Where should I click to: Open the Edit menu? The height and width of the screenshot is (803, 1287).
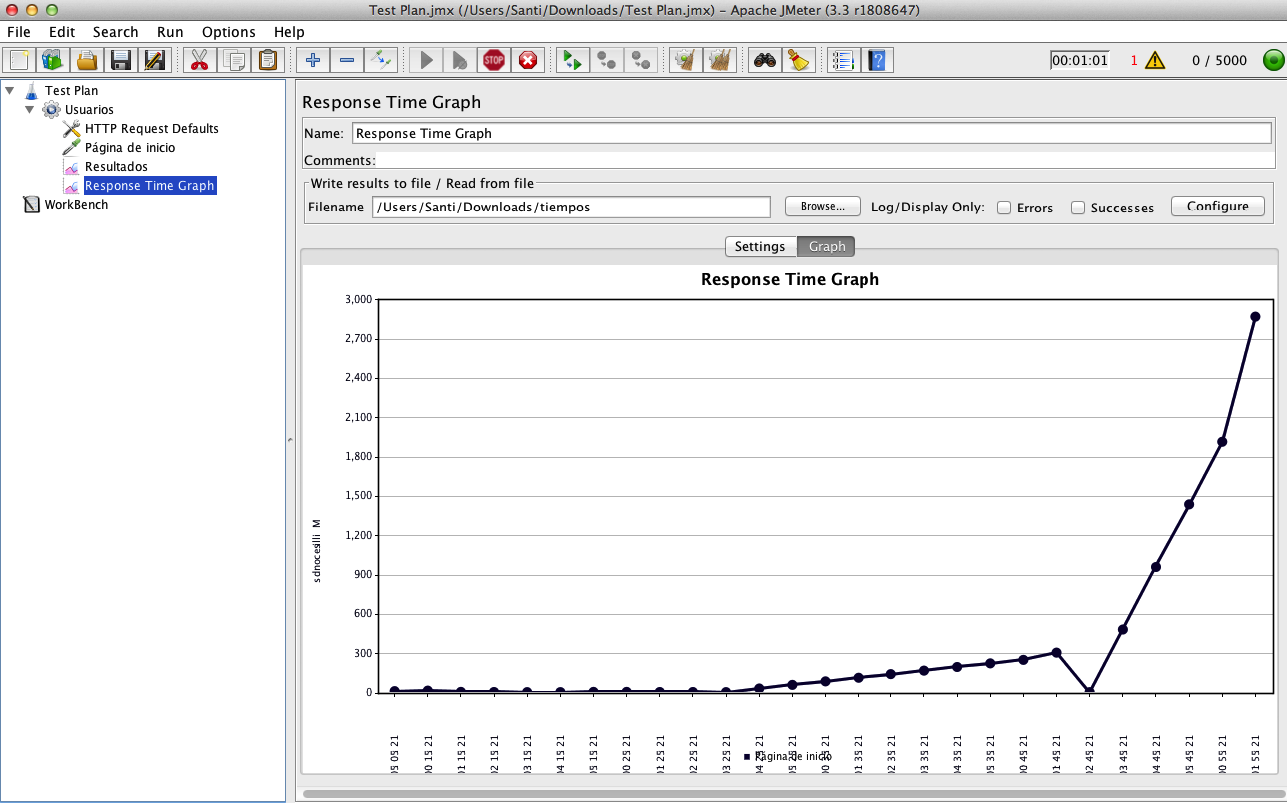62,32
